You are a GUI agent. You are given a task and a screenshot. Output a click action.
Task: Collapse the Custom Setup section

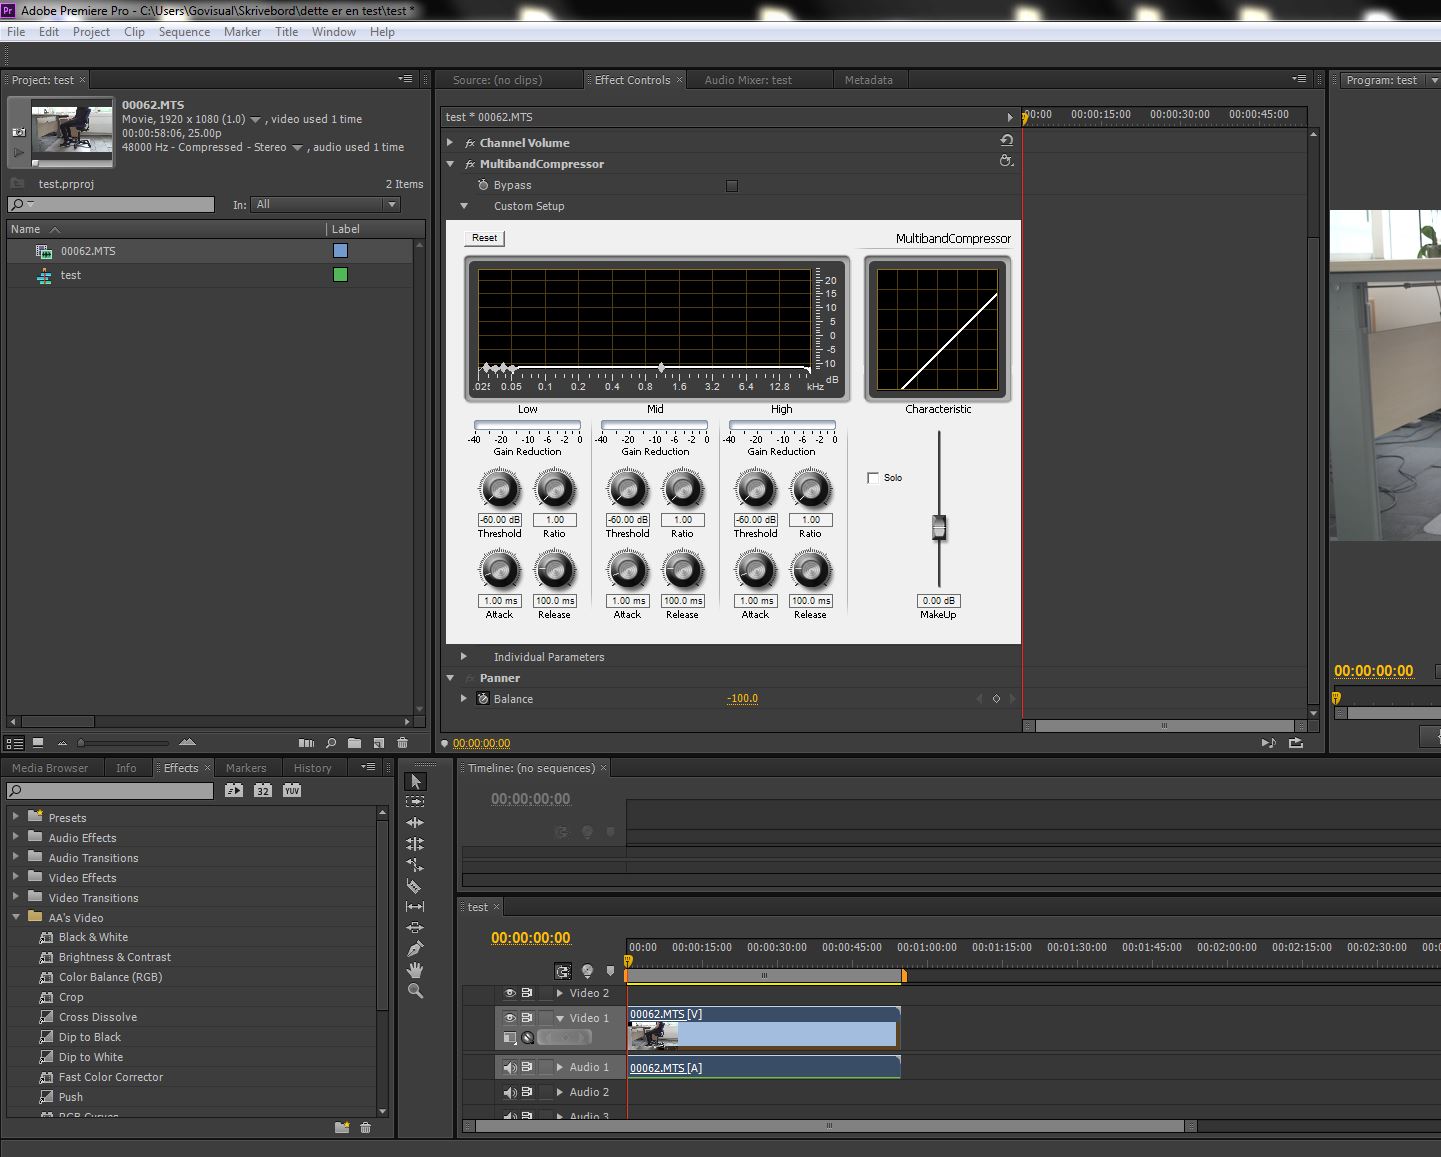464,206
